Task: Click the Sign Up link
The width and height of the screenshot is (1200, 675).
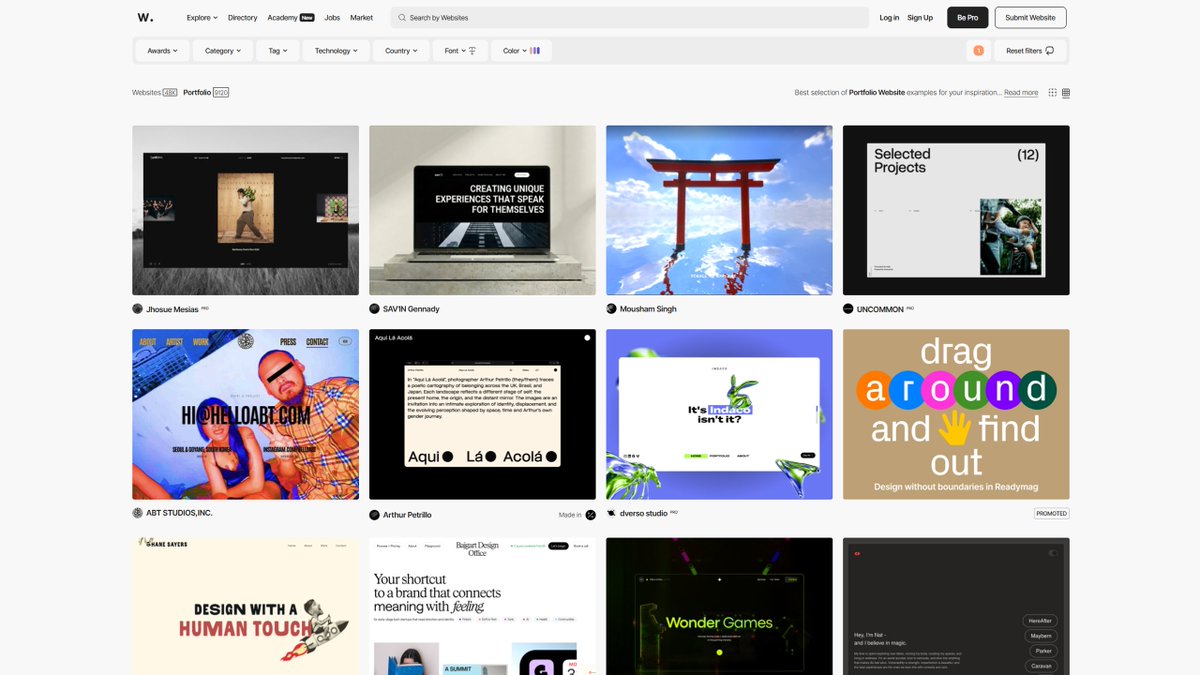Action: click(x=920, y=17)
